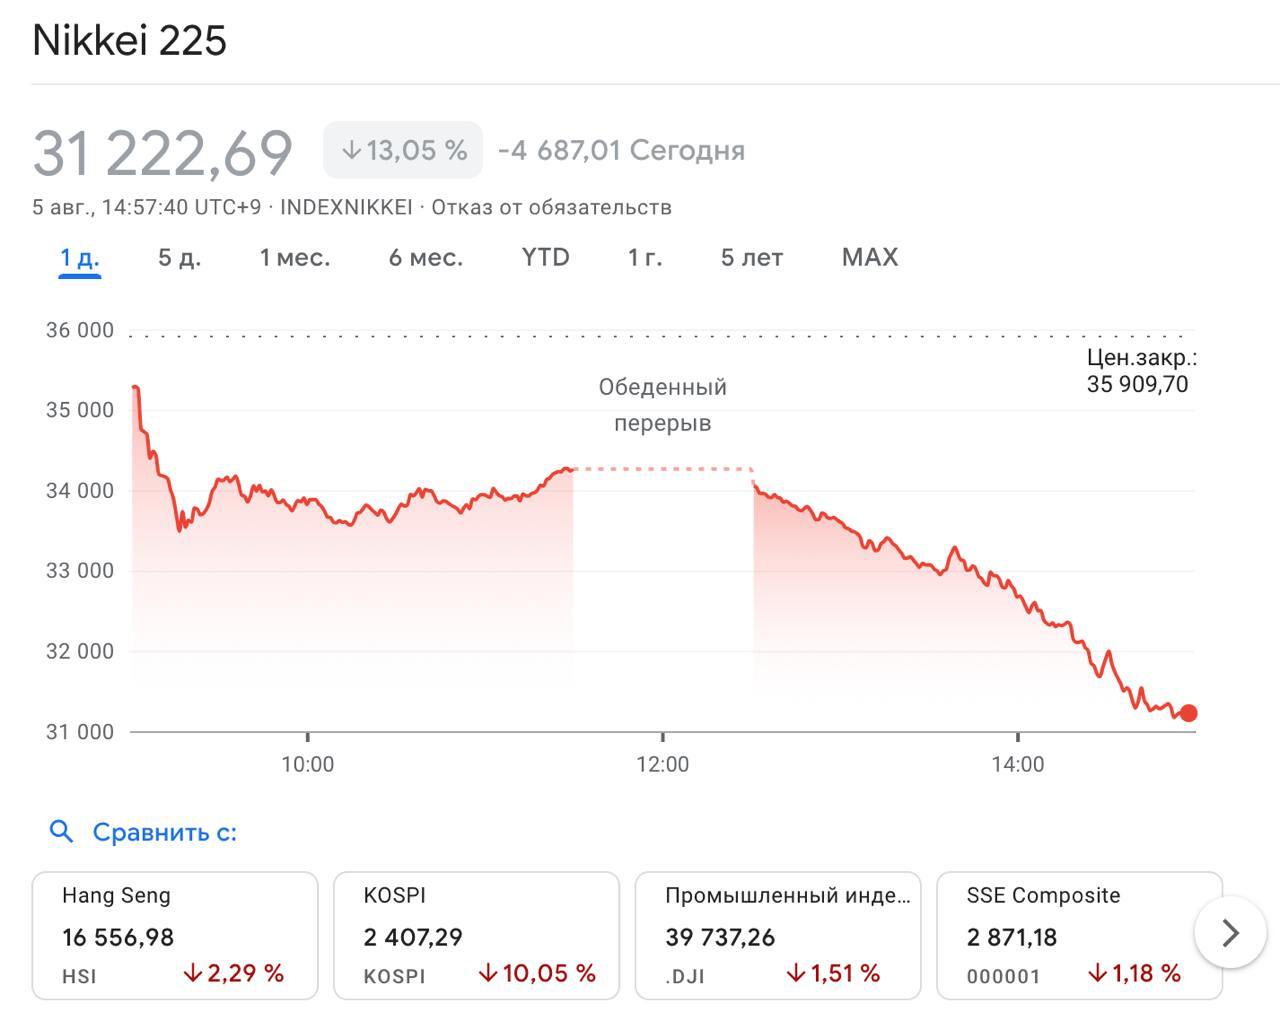Switch chart to 6 мес. range
The width and height of the screenshot is (1280, 1030).
pyautogui.click(x=425, y=257)
